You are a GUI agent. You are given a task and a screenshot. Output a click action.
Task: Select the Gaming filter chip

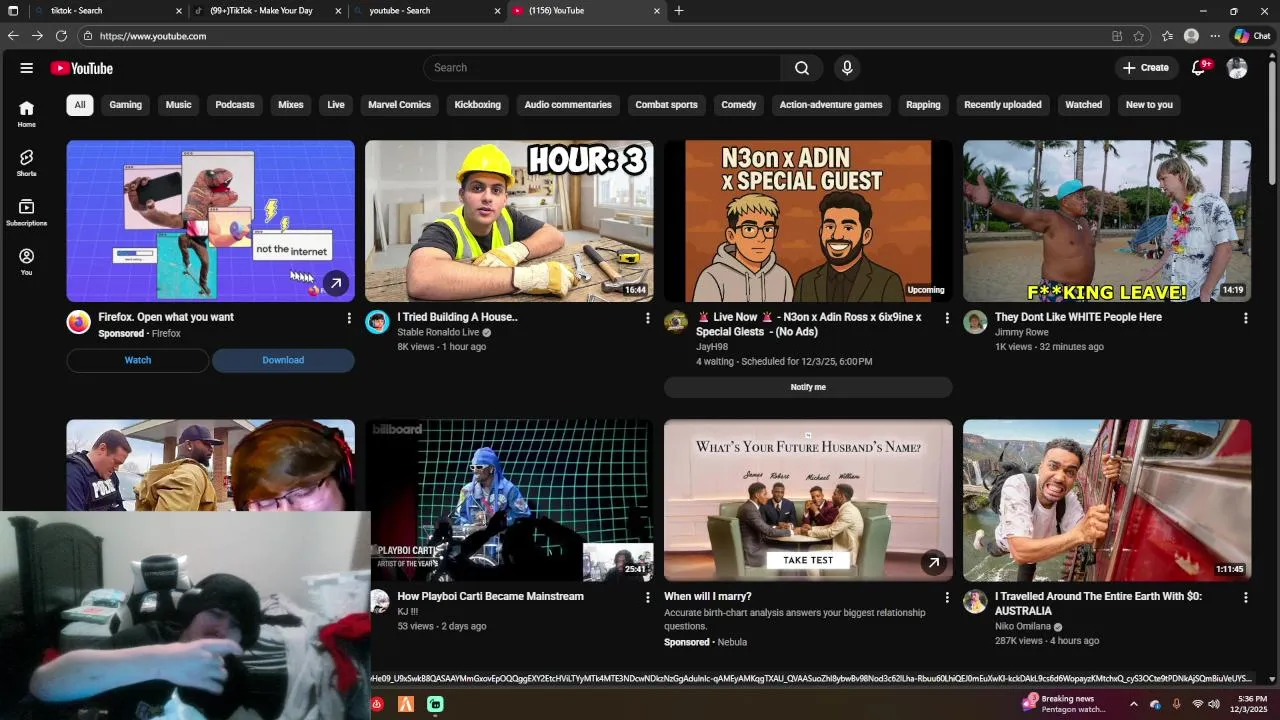(x=125, y=105)
